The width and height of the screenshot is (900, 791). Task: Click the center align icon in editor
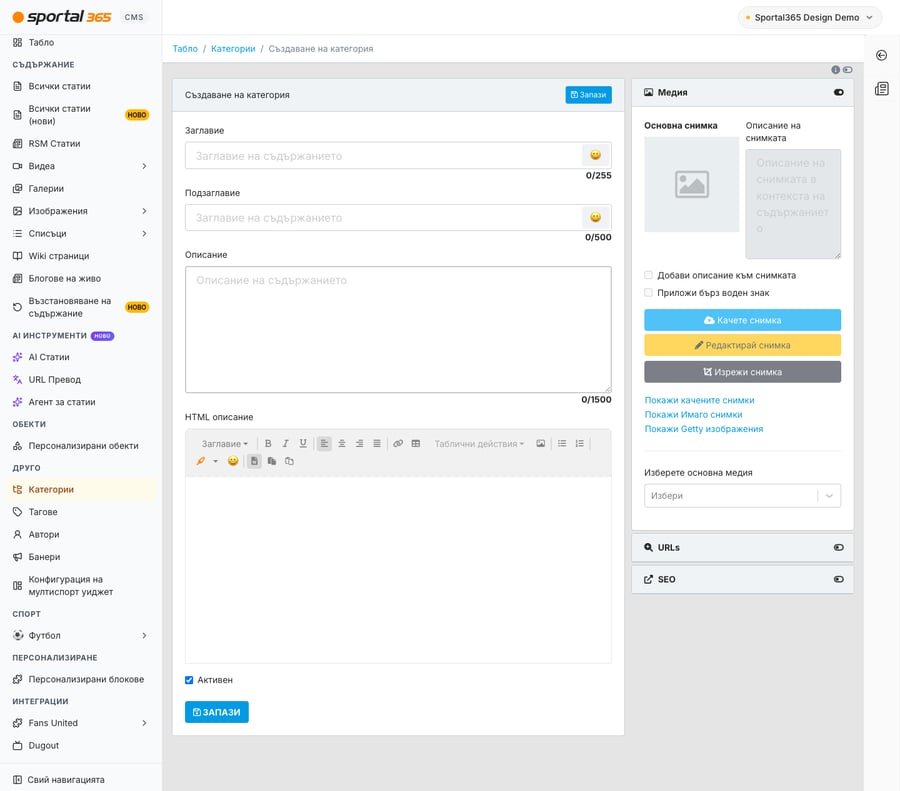point(342,444)
